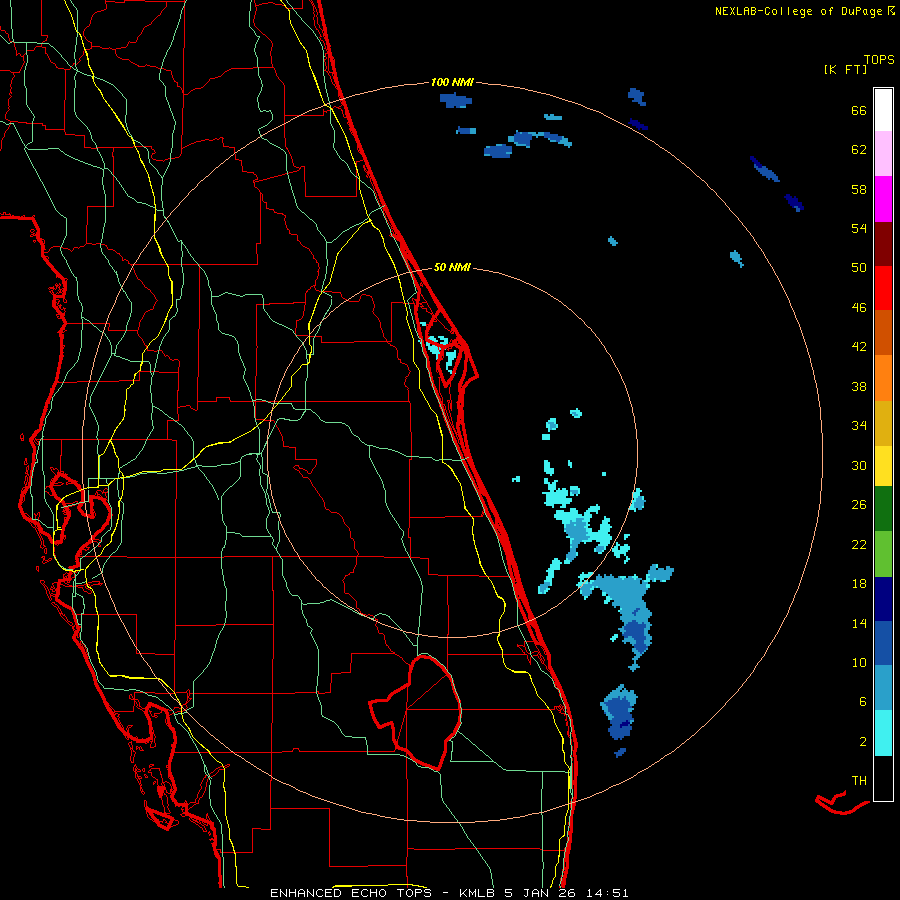
Task: Click the 18 legend value
Action: click(859, 584)
